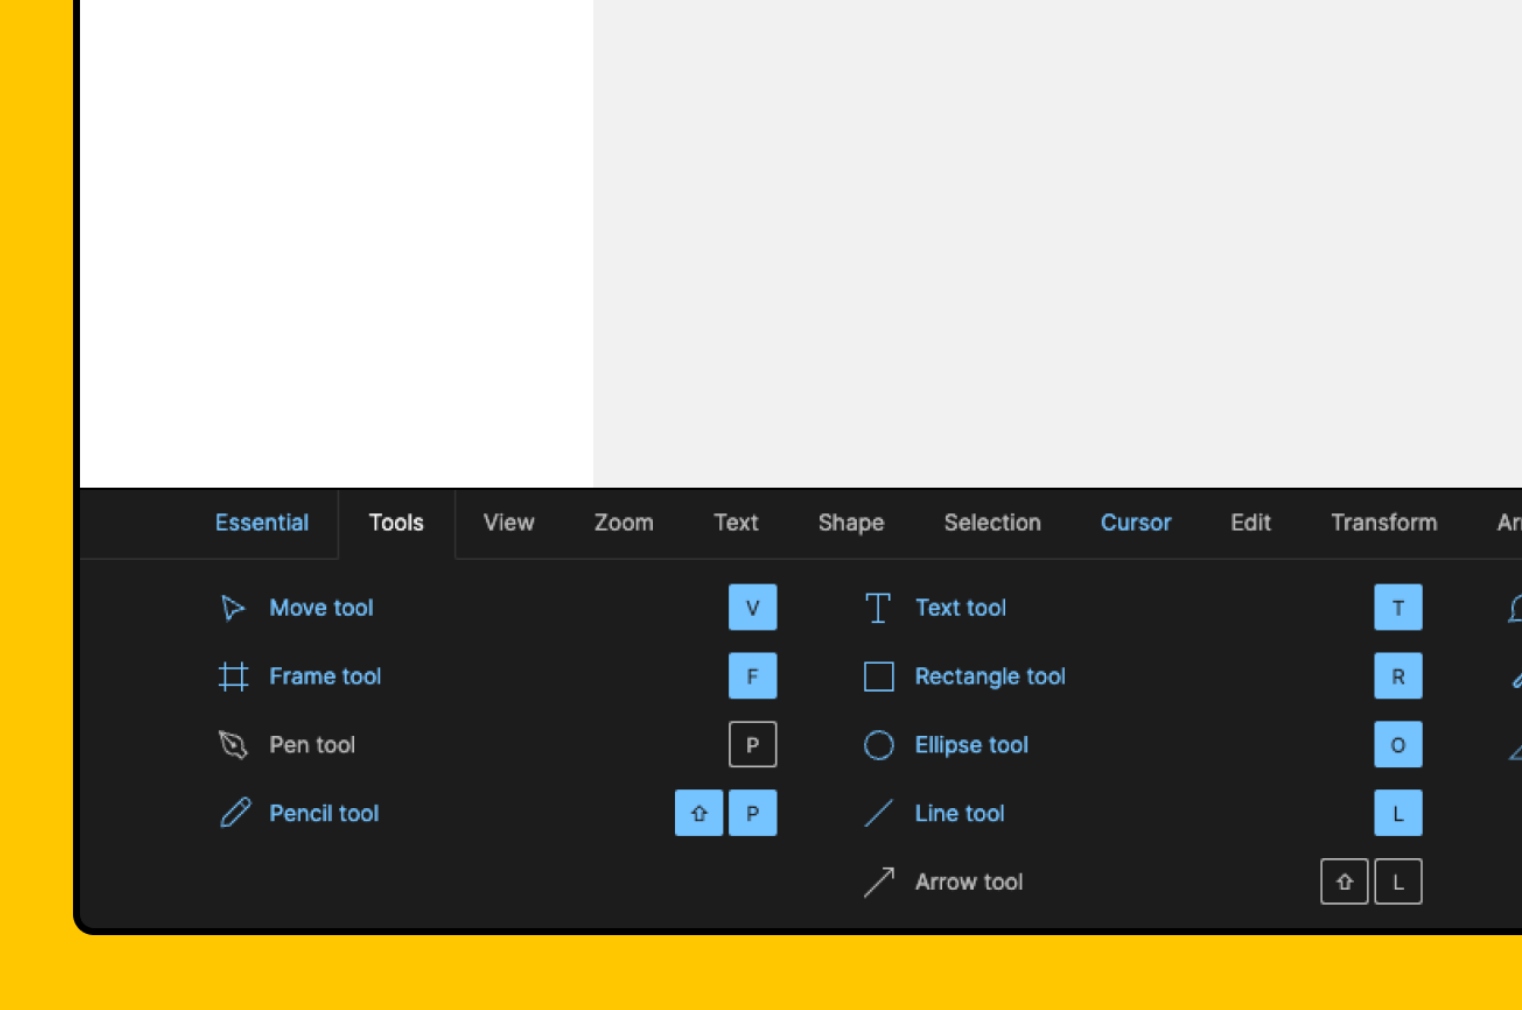1522x1010 pixels.
Task: Switch to the Essential tab
Action: 262,523
